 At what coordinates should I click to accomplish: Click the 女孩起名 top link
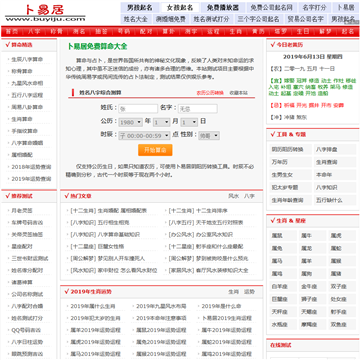click(x=180, y=8)
